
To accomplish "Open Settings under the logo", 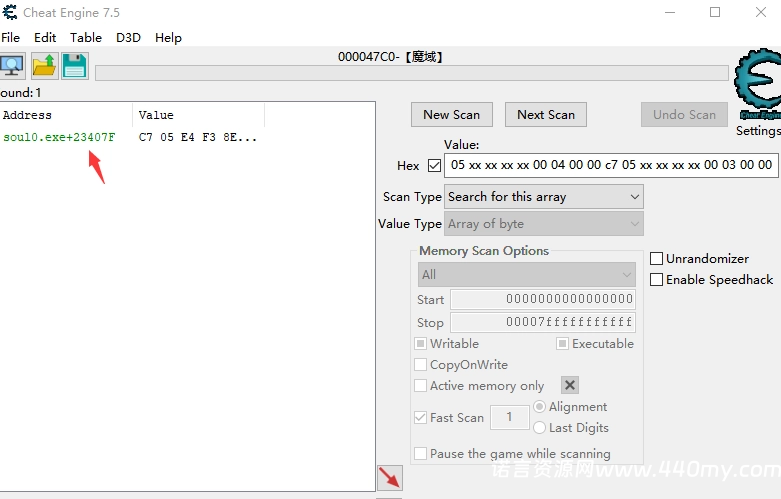I will pos(758,130).
